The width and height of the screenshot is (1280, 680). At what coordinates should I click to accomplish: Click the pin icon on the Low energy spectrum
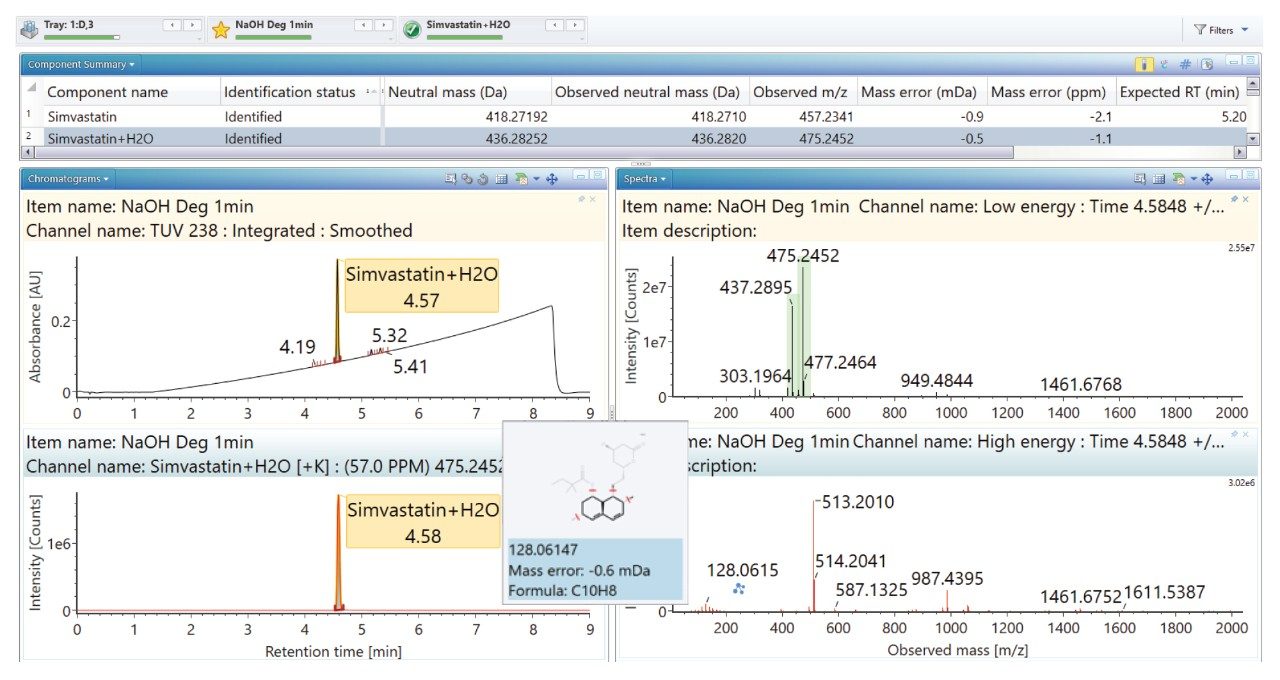pos(1234,199)
